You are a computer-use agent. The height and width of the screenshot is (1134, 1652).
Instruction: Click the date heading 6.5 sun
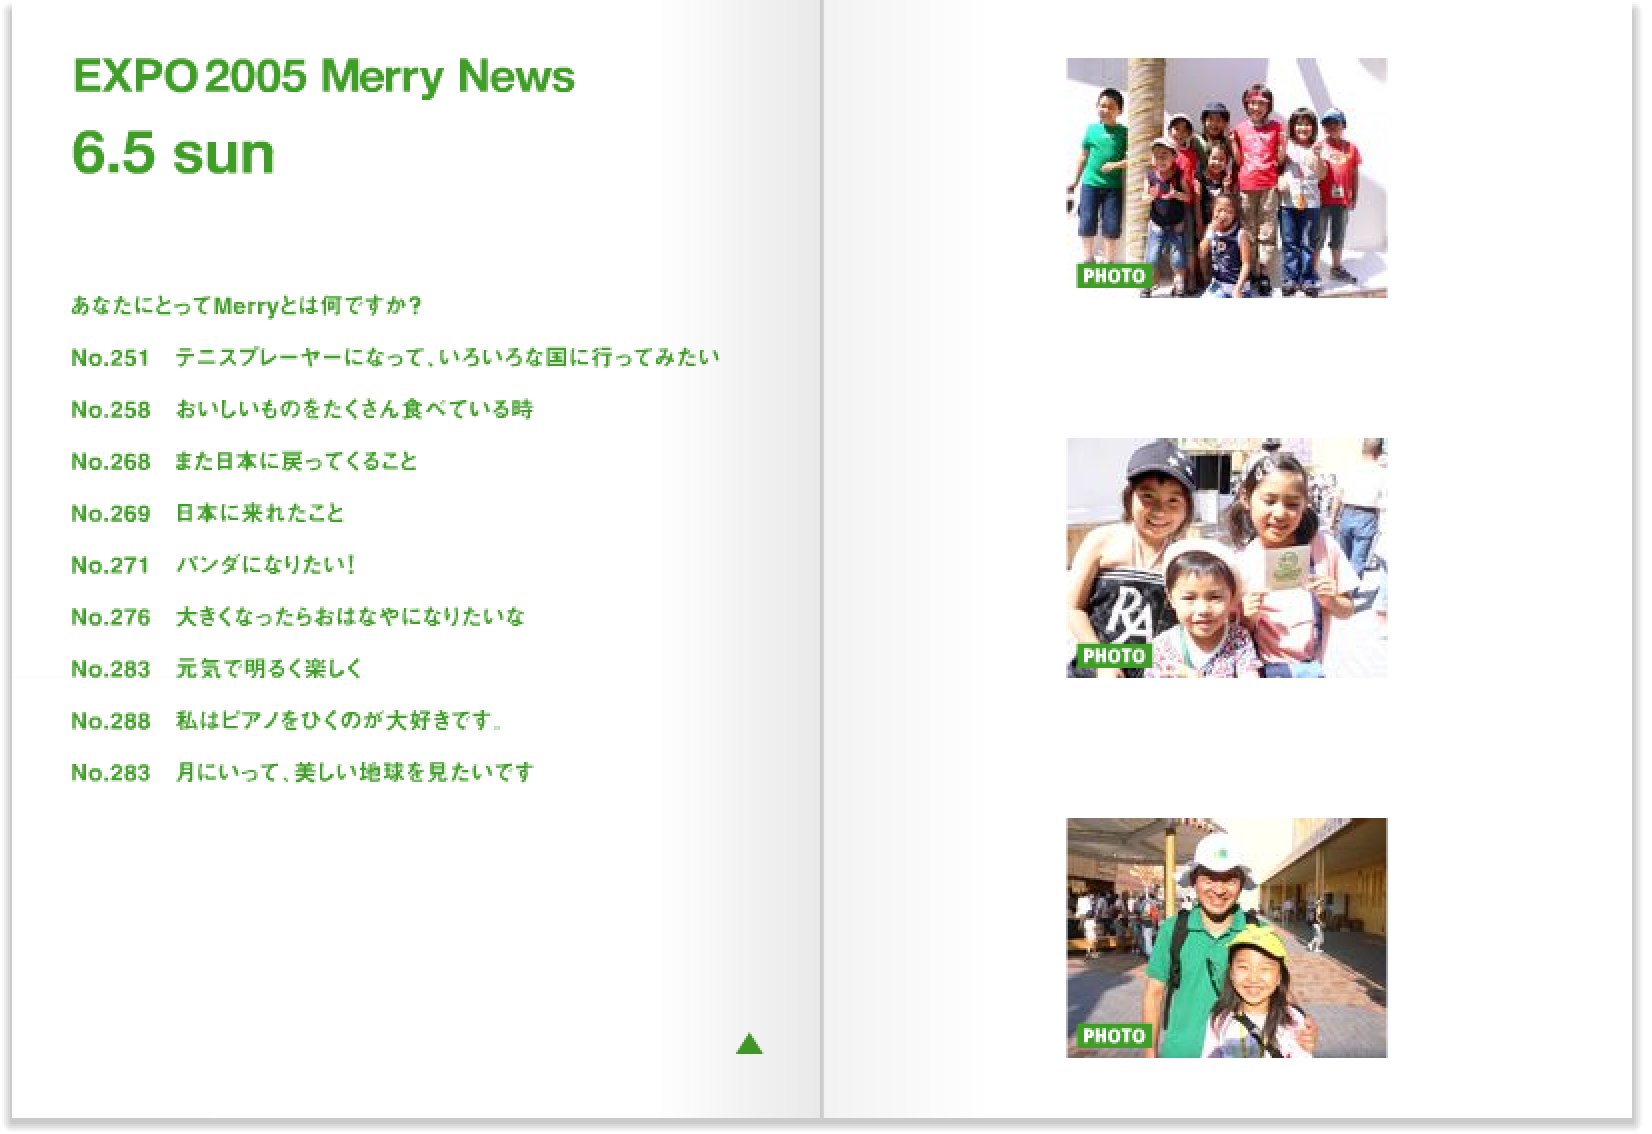[x=173, y=153]
